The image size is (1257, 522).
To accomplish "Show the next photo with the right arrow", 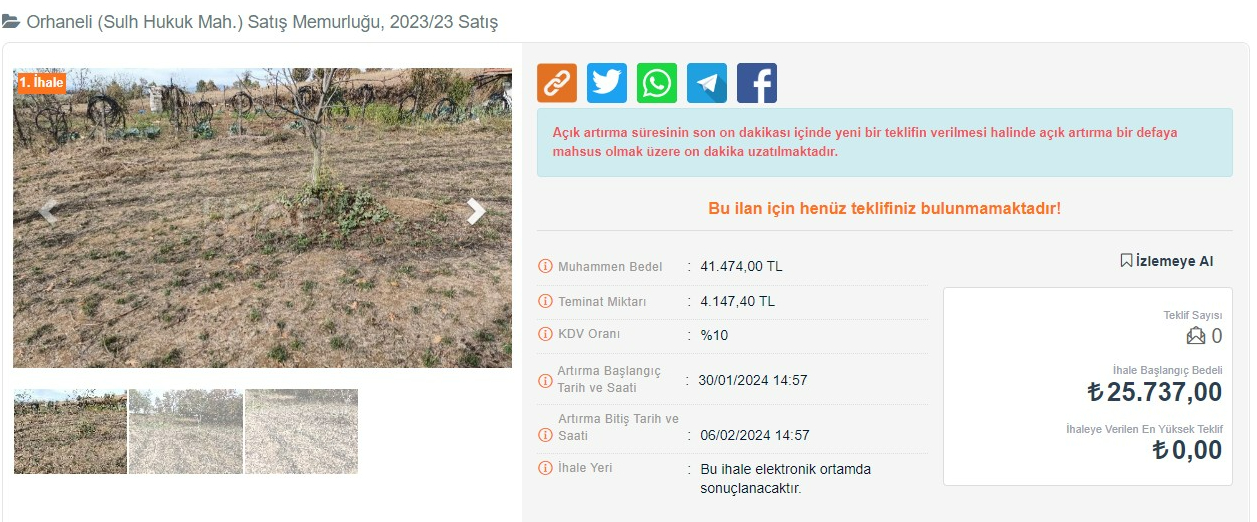I will [x=477, y=211].
